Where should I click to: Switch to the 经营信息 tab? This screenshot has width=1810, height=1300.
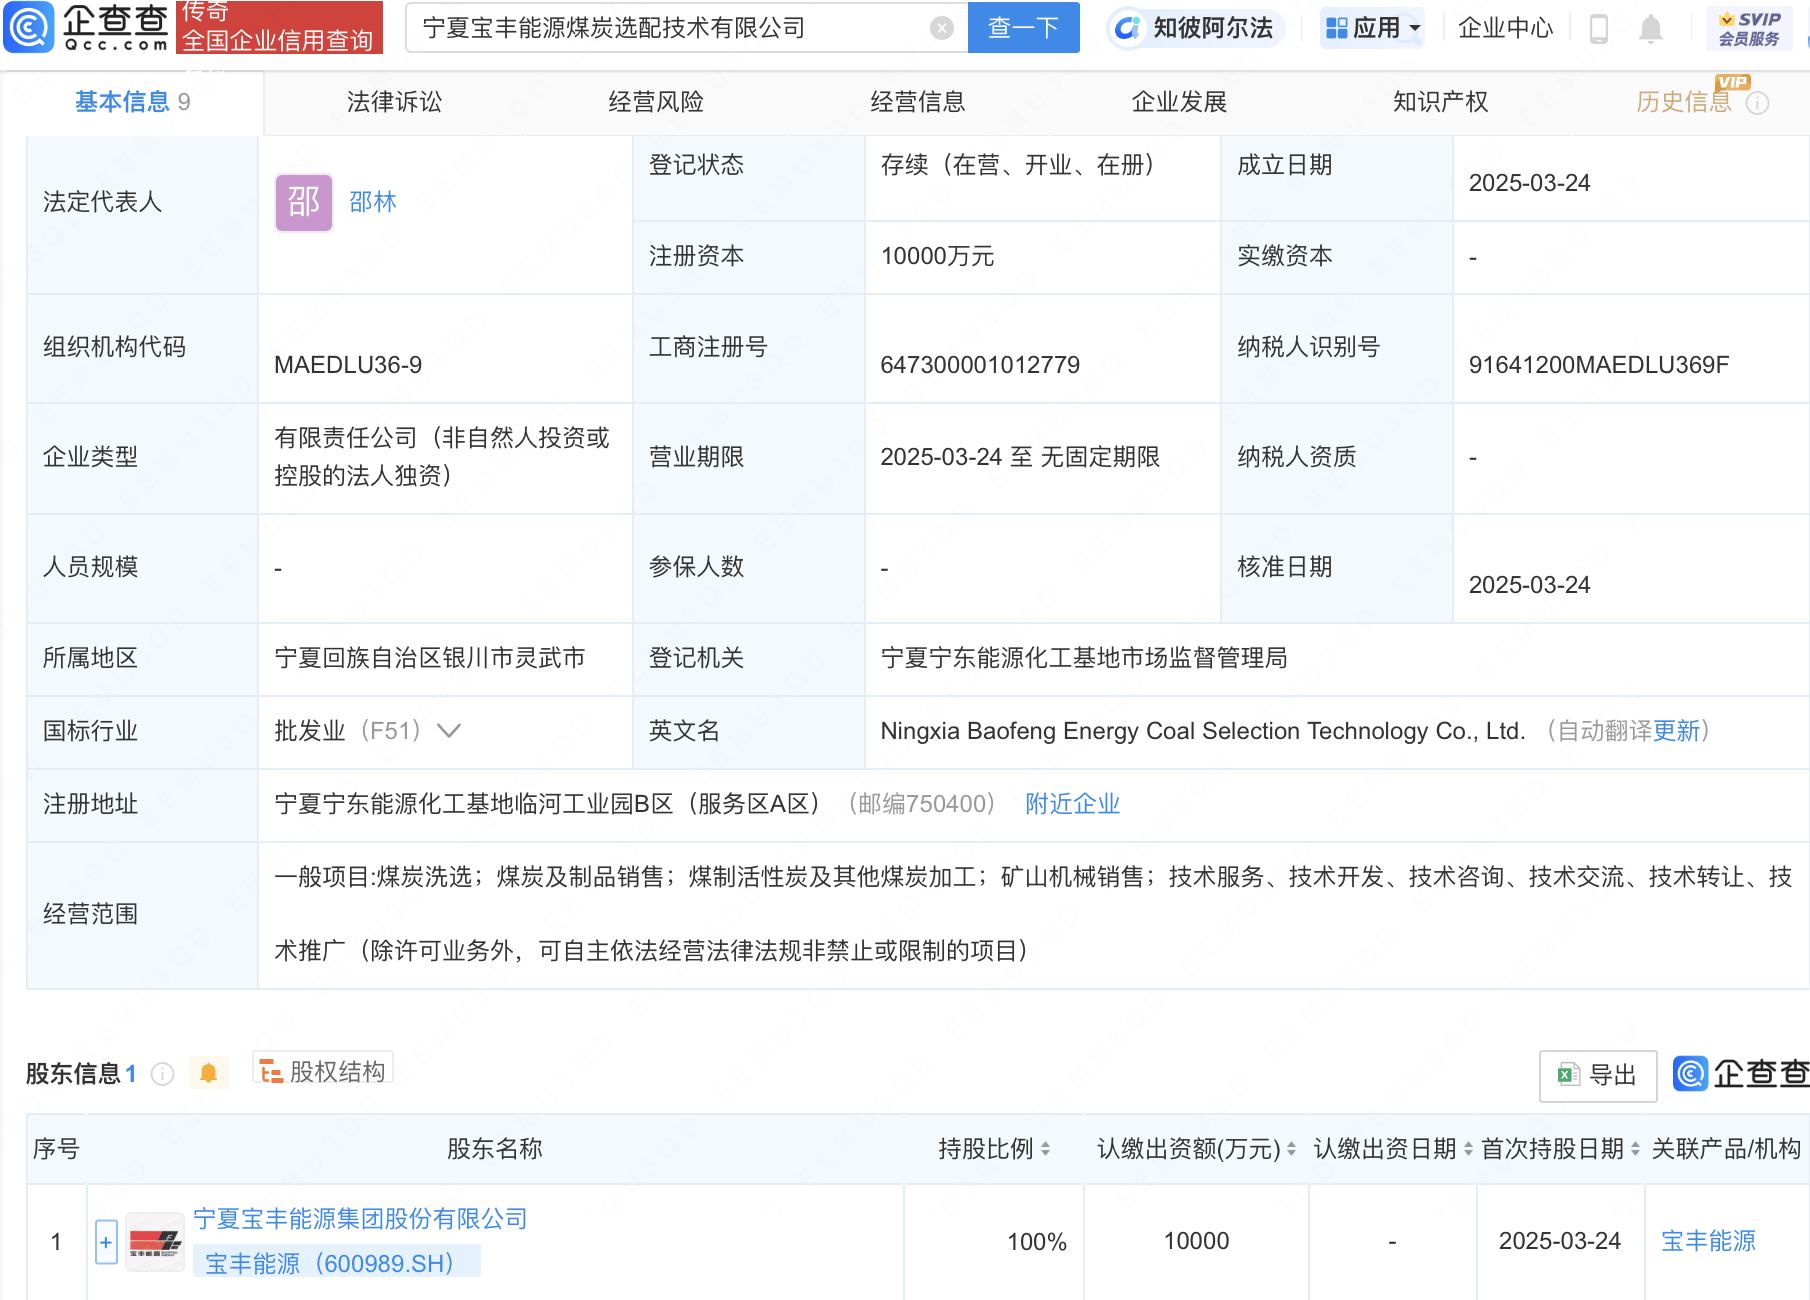tap(918, 102)
